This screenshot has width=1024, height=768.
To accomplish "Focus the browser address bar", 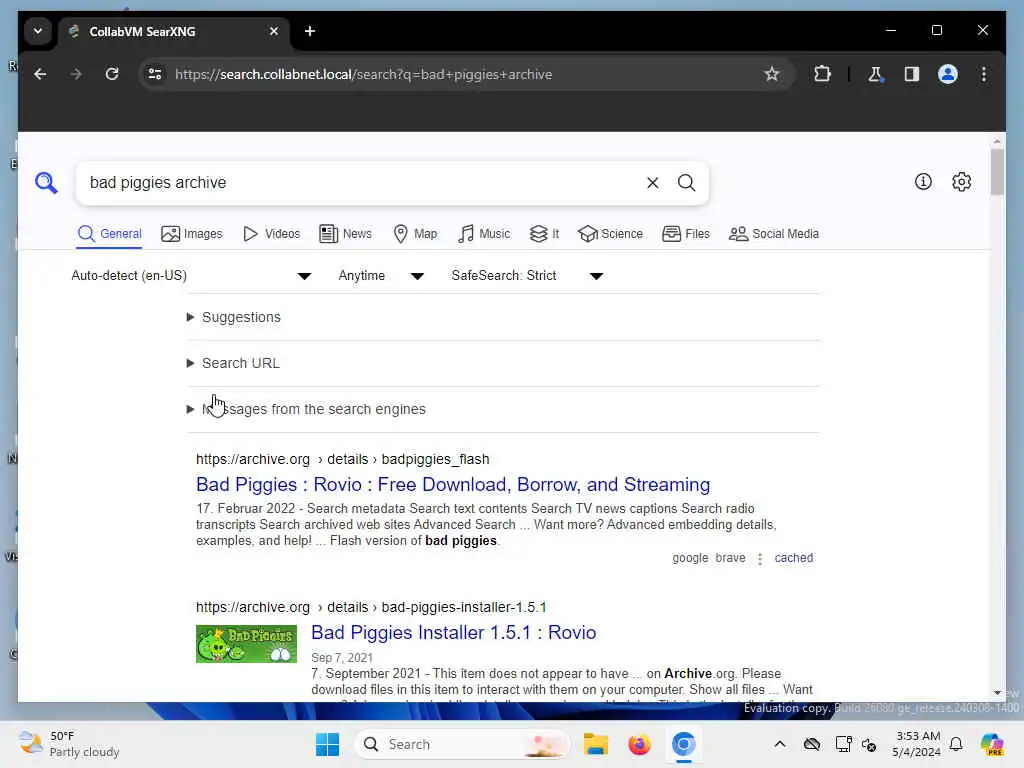I will [x=457, y=74].
